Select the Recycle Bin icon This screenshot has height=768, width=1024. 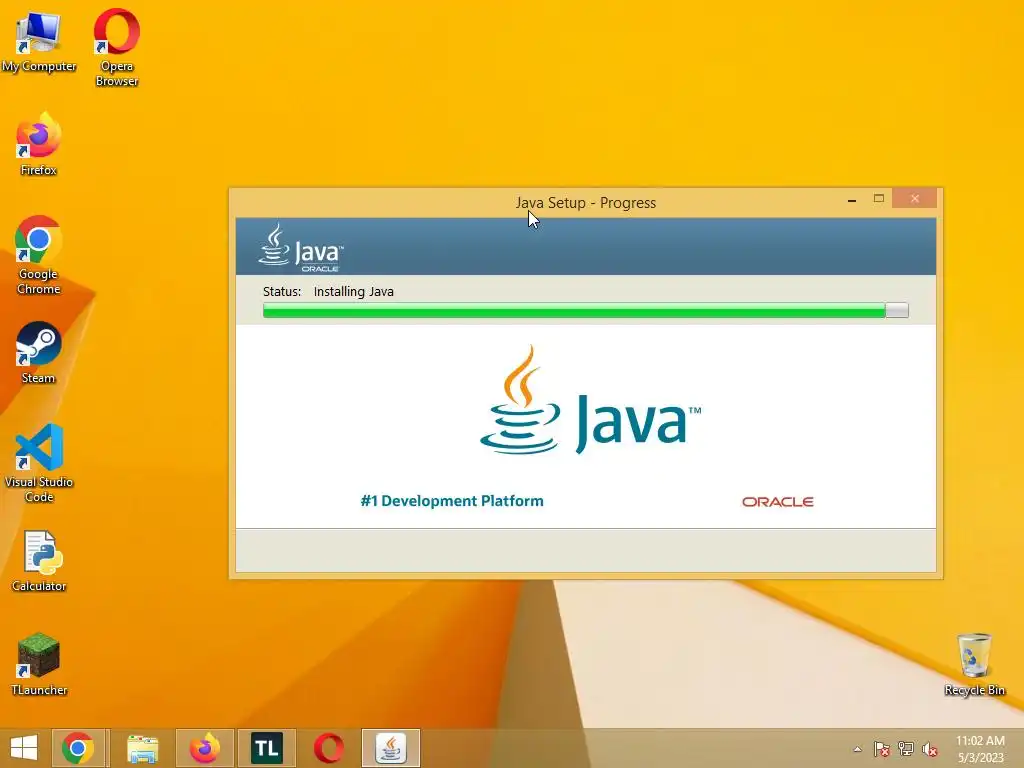pos(974,664)
